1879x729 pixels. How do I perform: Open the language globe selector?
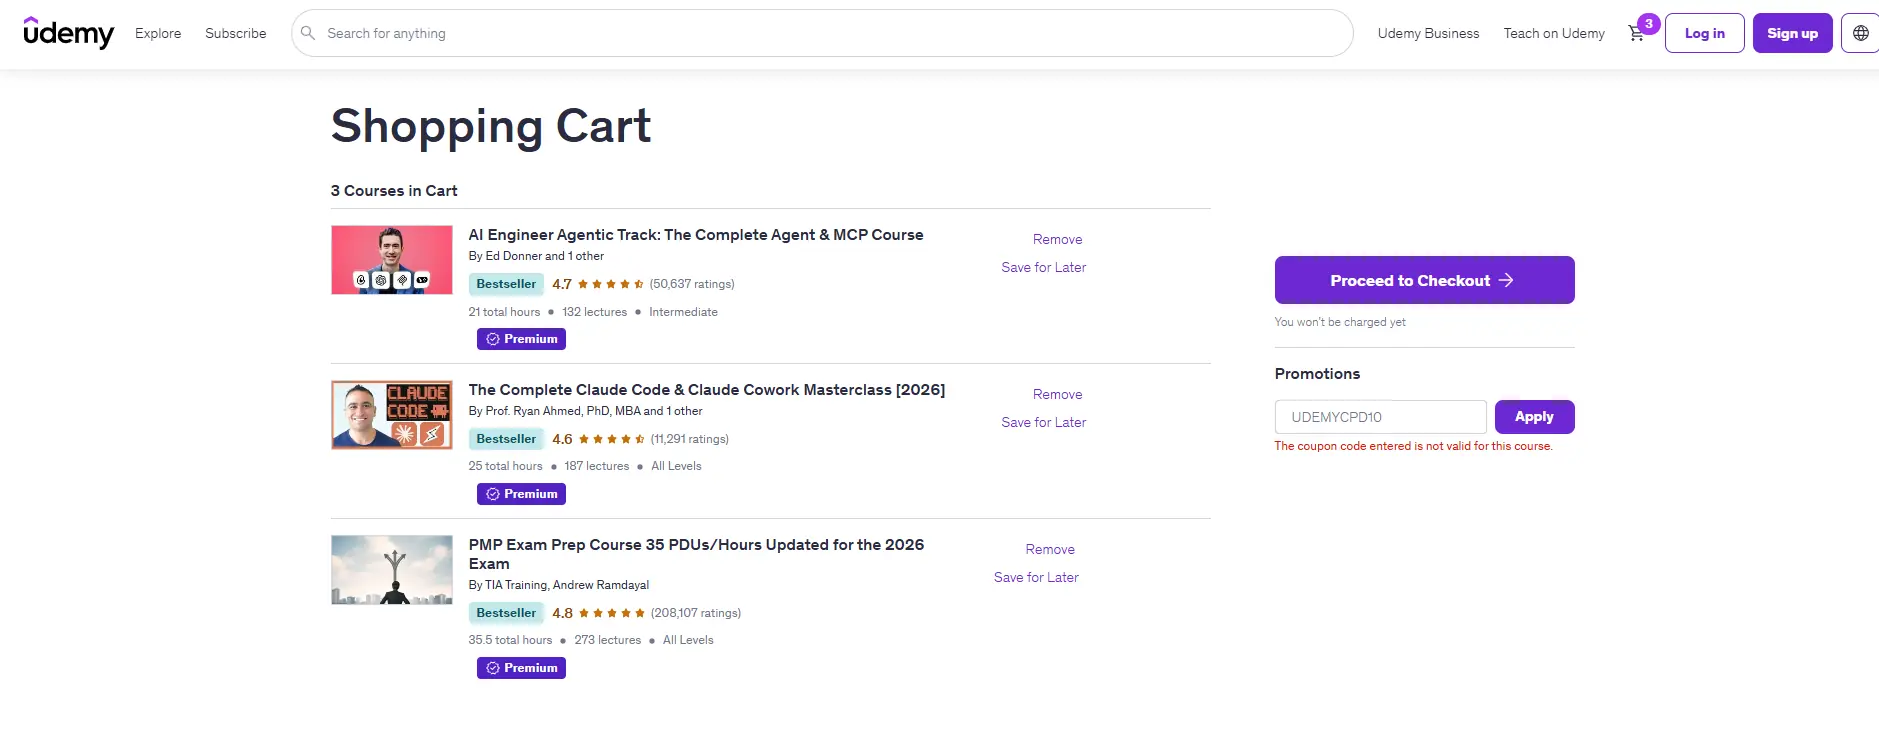[x=1860, y=33]
